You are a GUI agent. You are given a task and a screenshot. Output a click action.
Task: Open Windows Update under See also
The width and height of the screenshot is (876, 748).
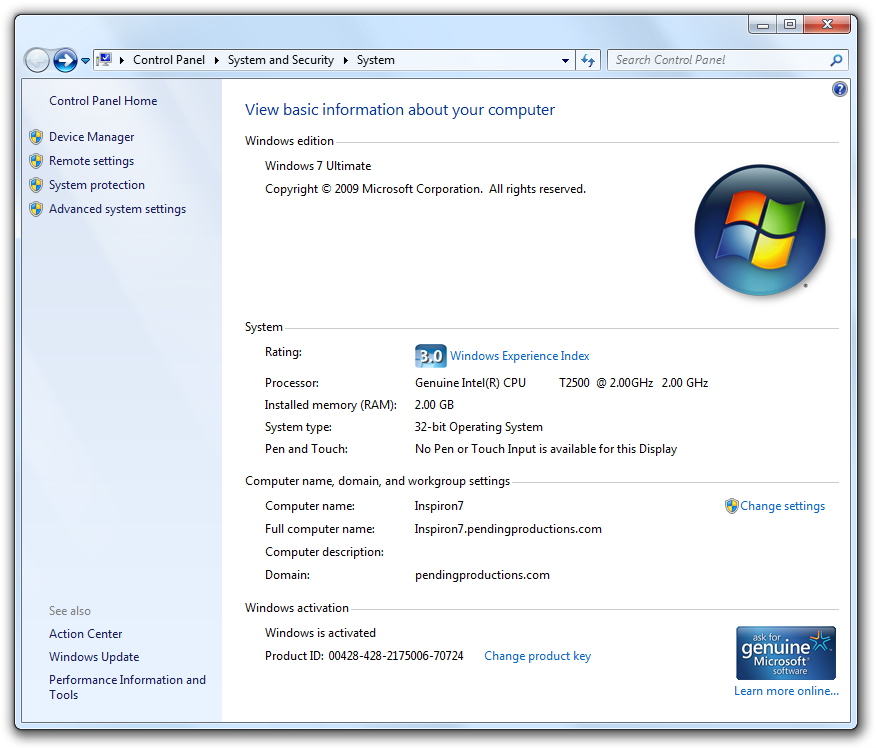94,657
